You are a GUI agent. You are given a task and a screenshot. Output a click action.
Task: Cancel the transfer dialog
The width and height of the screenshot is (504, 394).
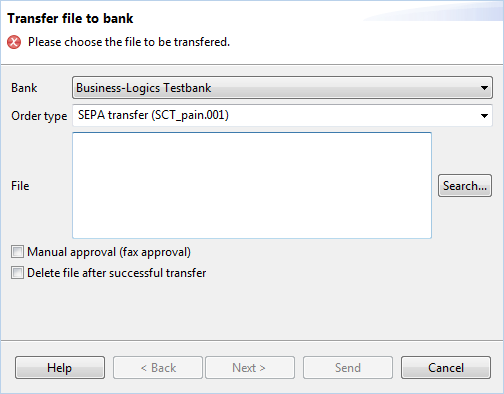446,368
